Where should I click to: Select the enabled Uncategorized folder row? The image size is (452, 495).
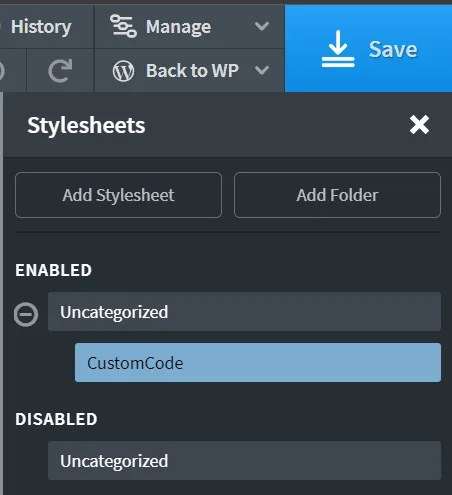pos(244,312)
